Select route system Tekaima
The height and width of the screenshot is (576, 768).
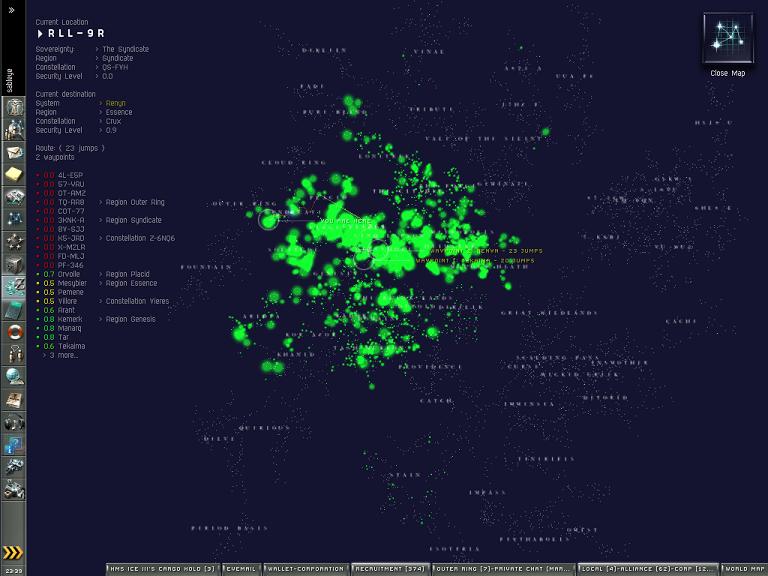pos(72,346)
